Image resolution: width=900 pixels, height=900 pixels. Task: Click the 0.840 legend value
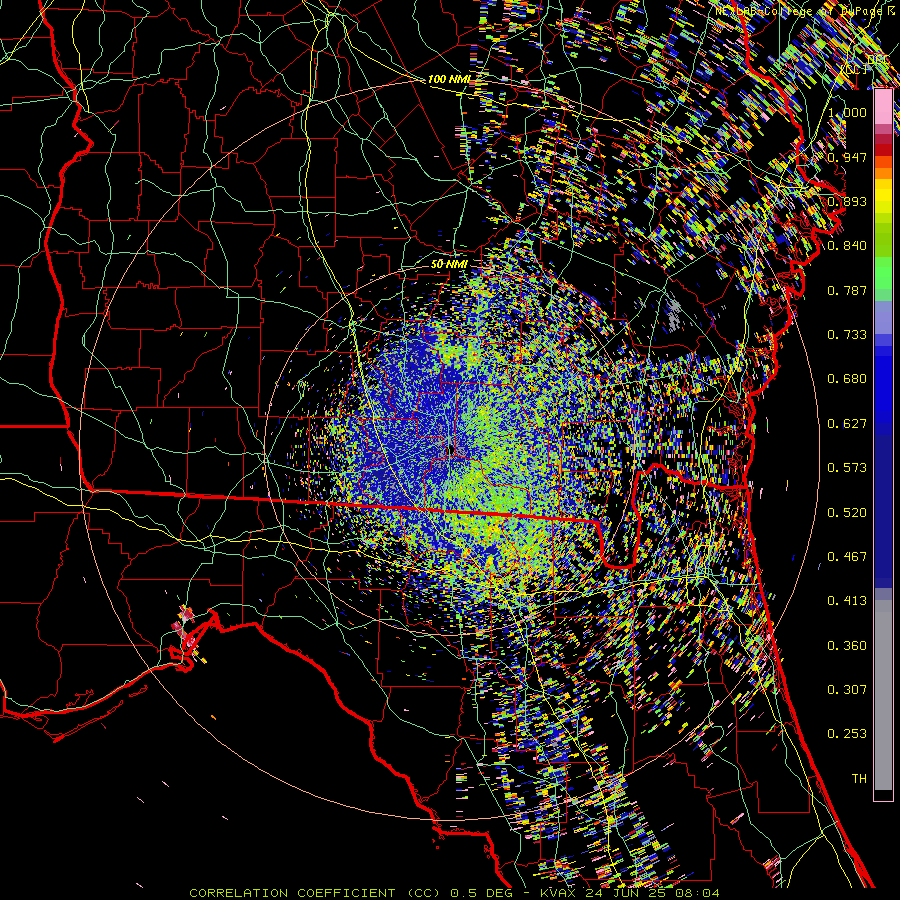click(847, 246)
